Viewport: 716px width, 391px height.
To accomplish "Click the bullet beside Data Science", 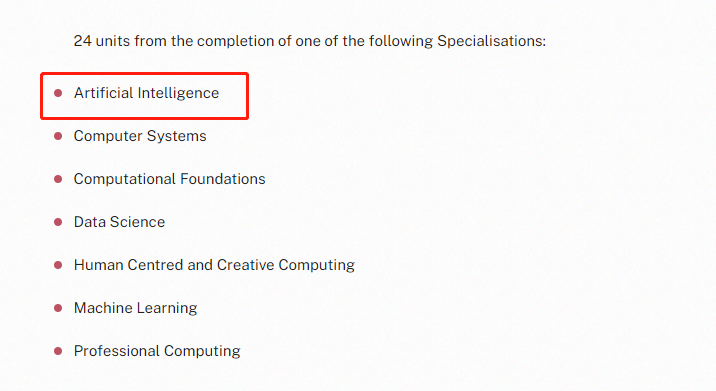I will tap(58, 222).
